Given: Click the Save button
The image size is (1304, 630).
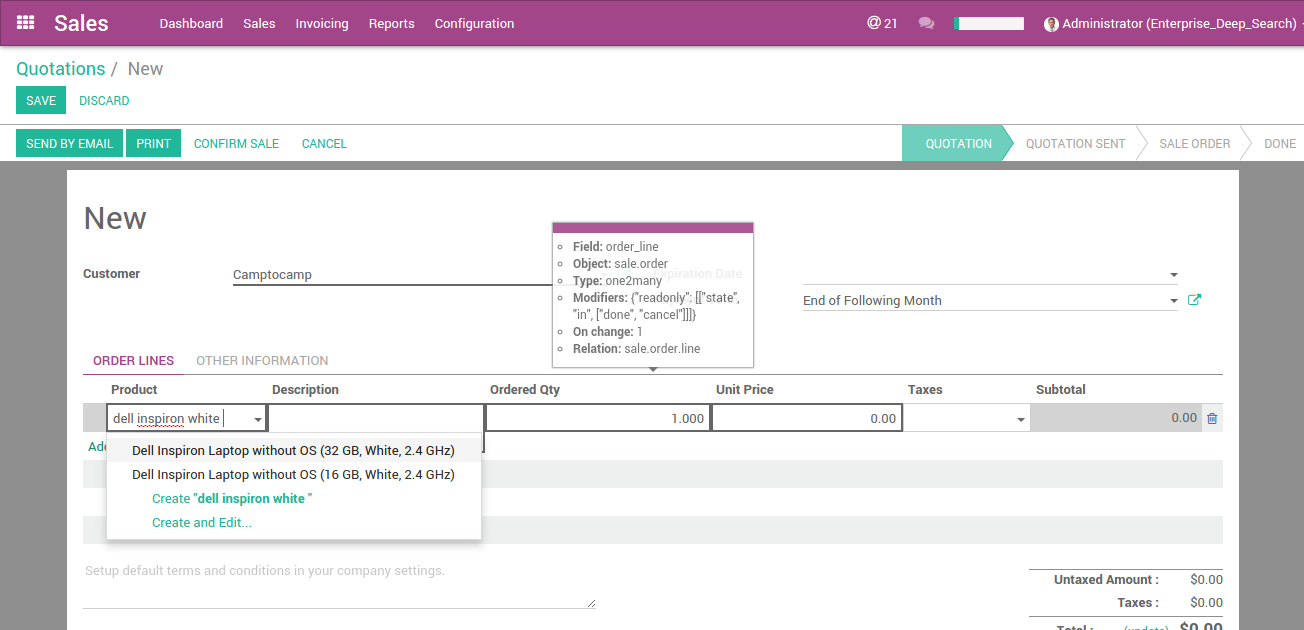Looking at the screenshot, I should [x=41, y=100].
